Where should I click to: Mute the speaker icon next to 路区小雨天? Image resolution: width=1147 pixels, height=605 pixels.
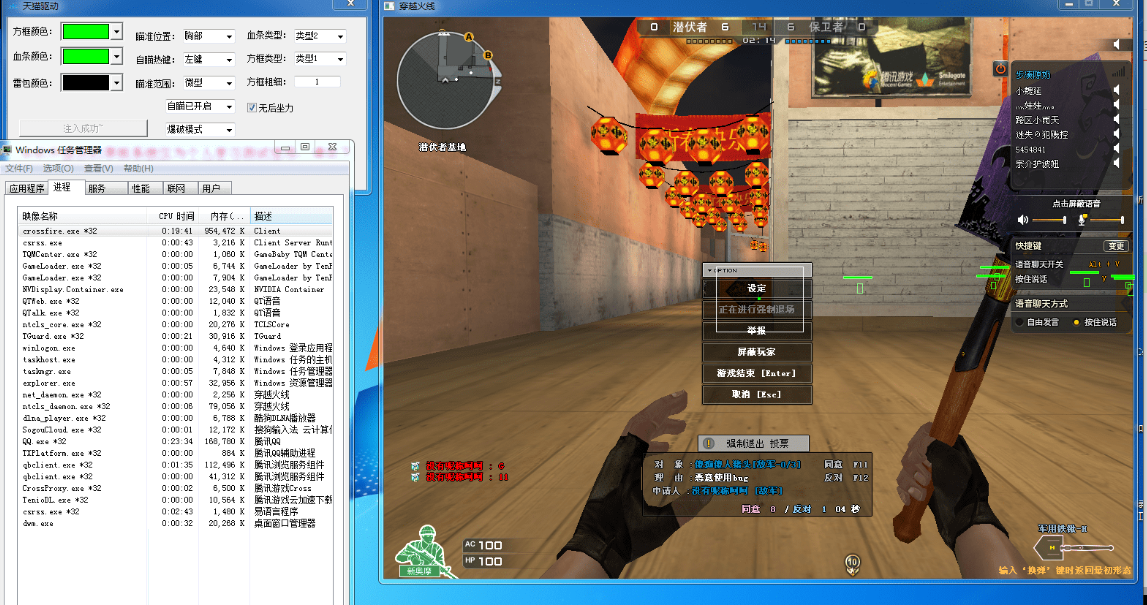[1116, 120]
